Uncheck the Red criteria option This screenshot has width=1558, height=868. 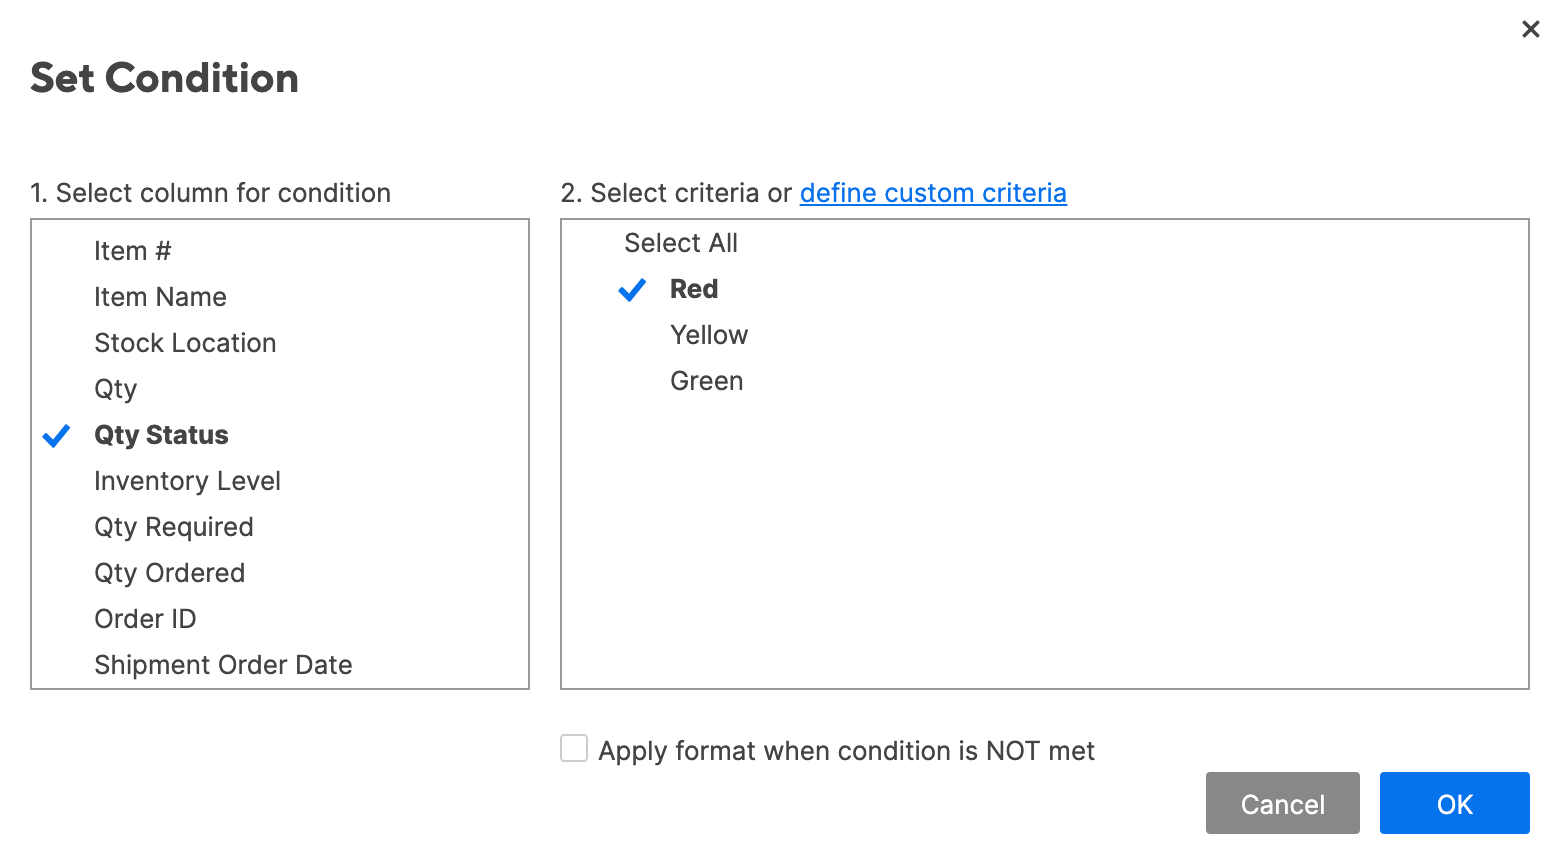(694, 289)
